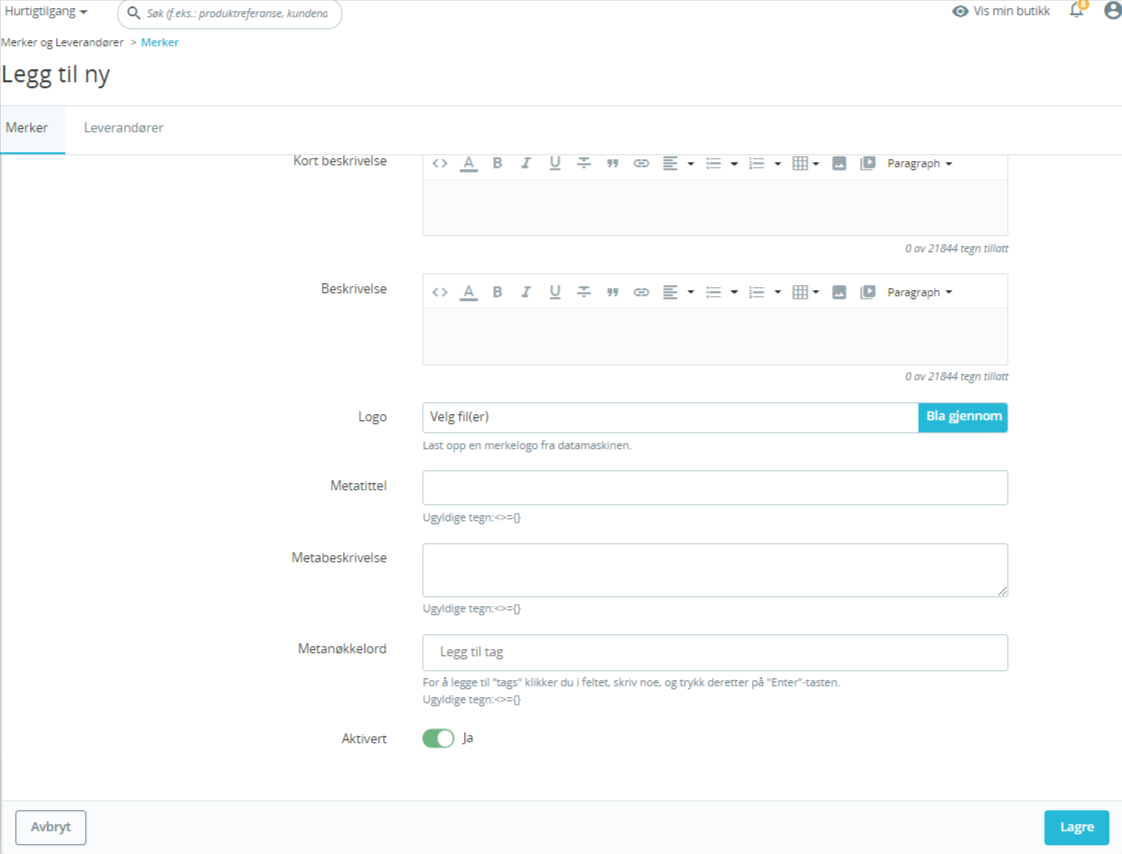Open source code view in Beskrivelse editor

439,292
